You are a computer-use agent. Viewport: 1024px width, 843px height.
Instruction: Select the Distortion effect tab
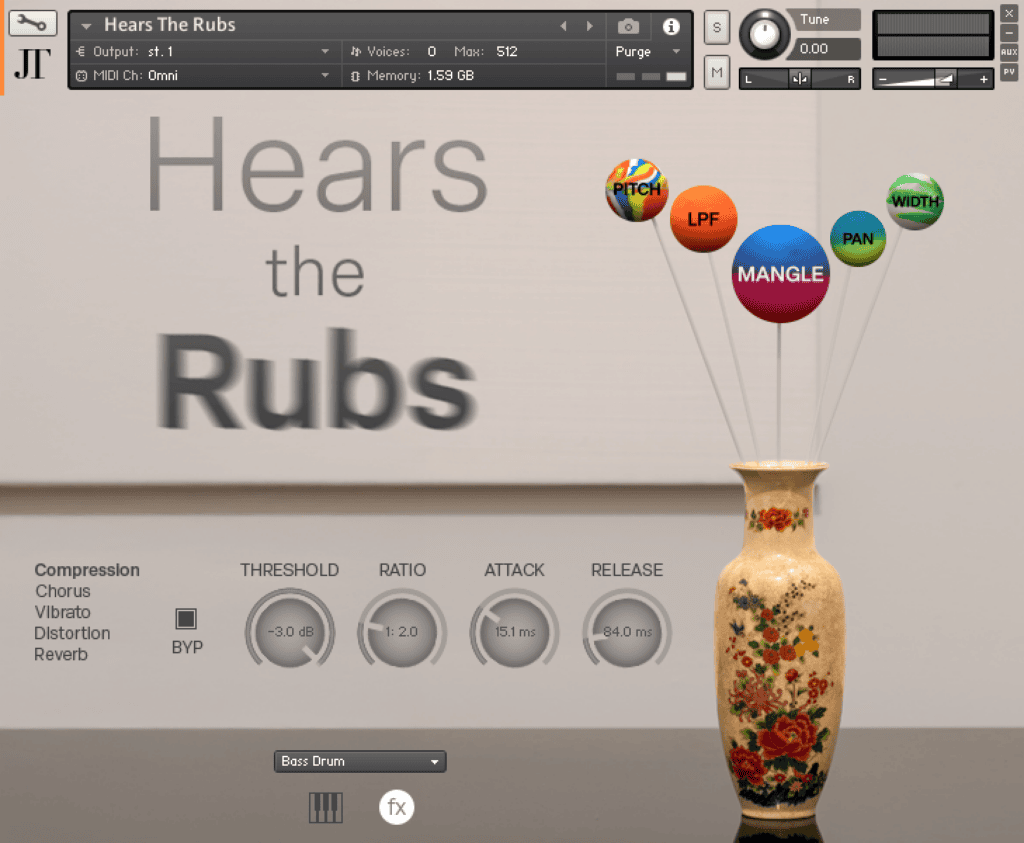pos(72,633)
